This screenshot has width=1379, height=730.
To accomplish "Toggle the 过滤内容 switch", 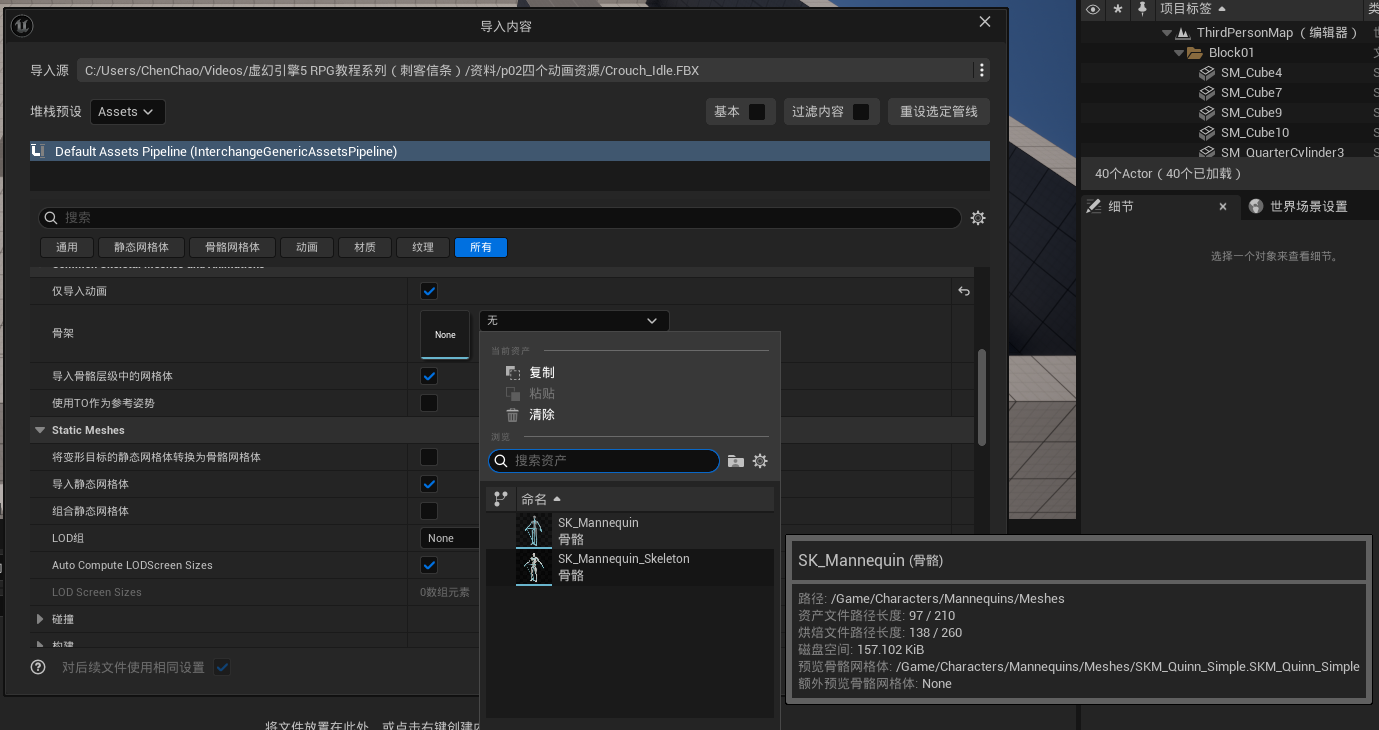I will pyautogui.click(x=861, y=112).
